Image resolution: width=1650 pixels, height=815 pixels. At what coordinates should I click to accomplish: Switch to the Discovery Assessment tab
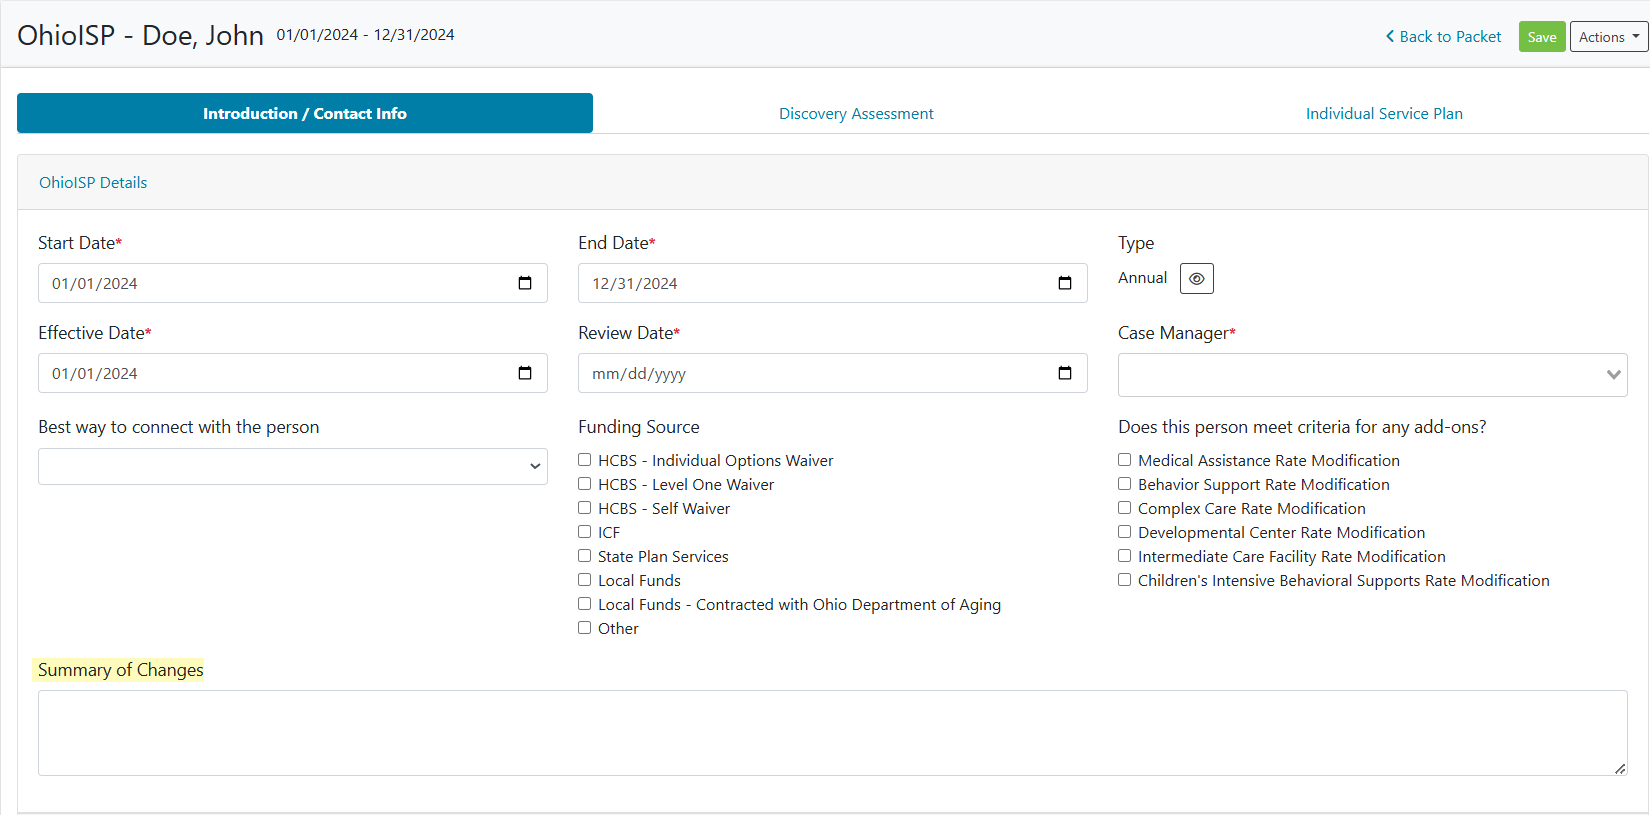[x=856, y=114]
